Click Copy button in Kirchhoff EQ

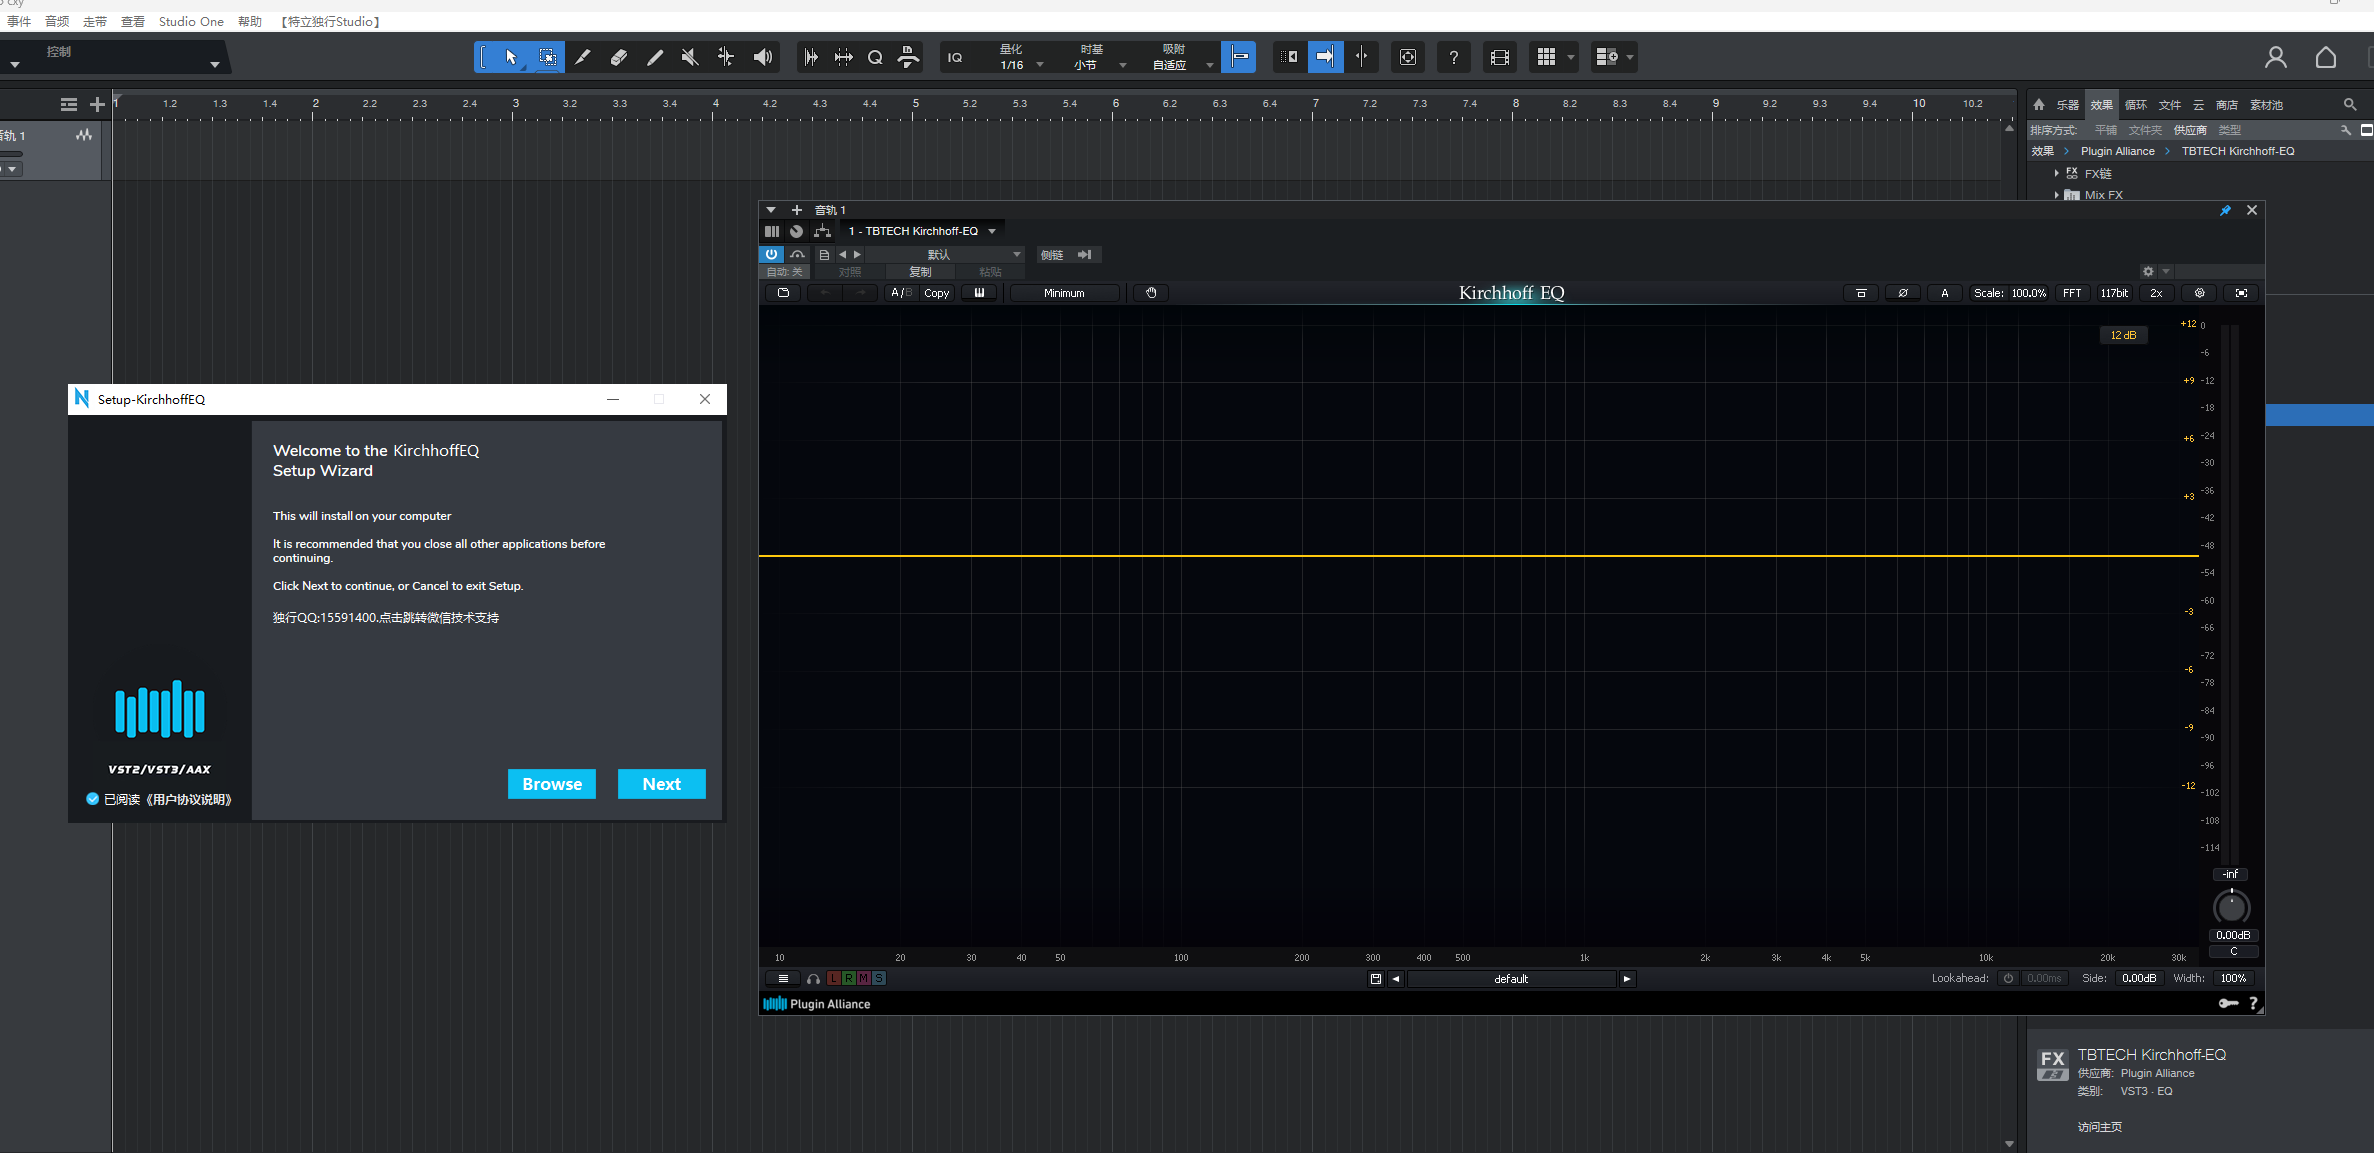point(937,293)
